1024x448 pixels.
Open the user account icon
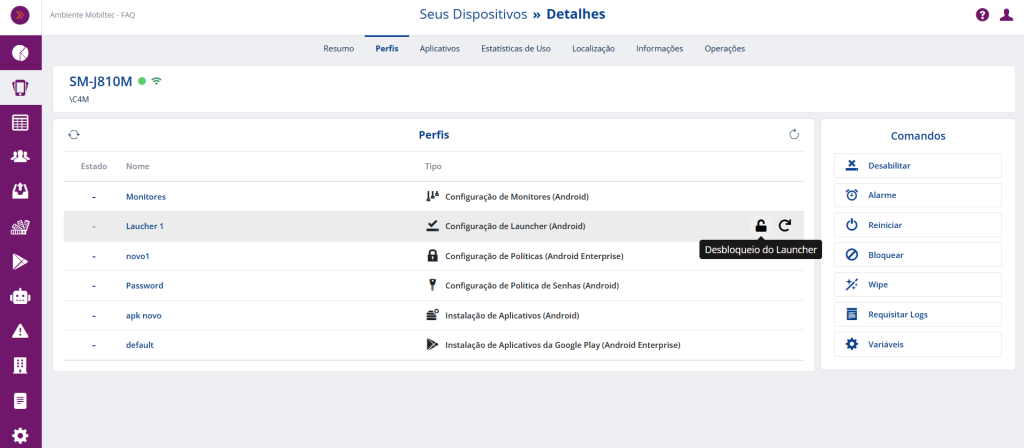(x=1006, y=15)
